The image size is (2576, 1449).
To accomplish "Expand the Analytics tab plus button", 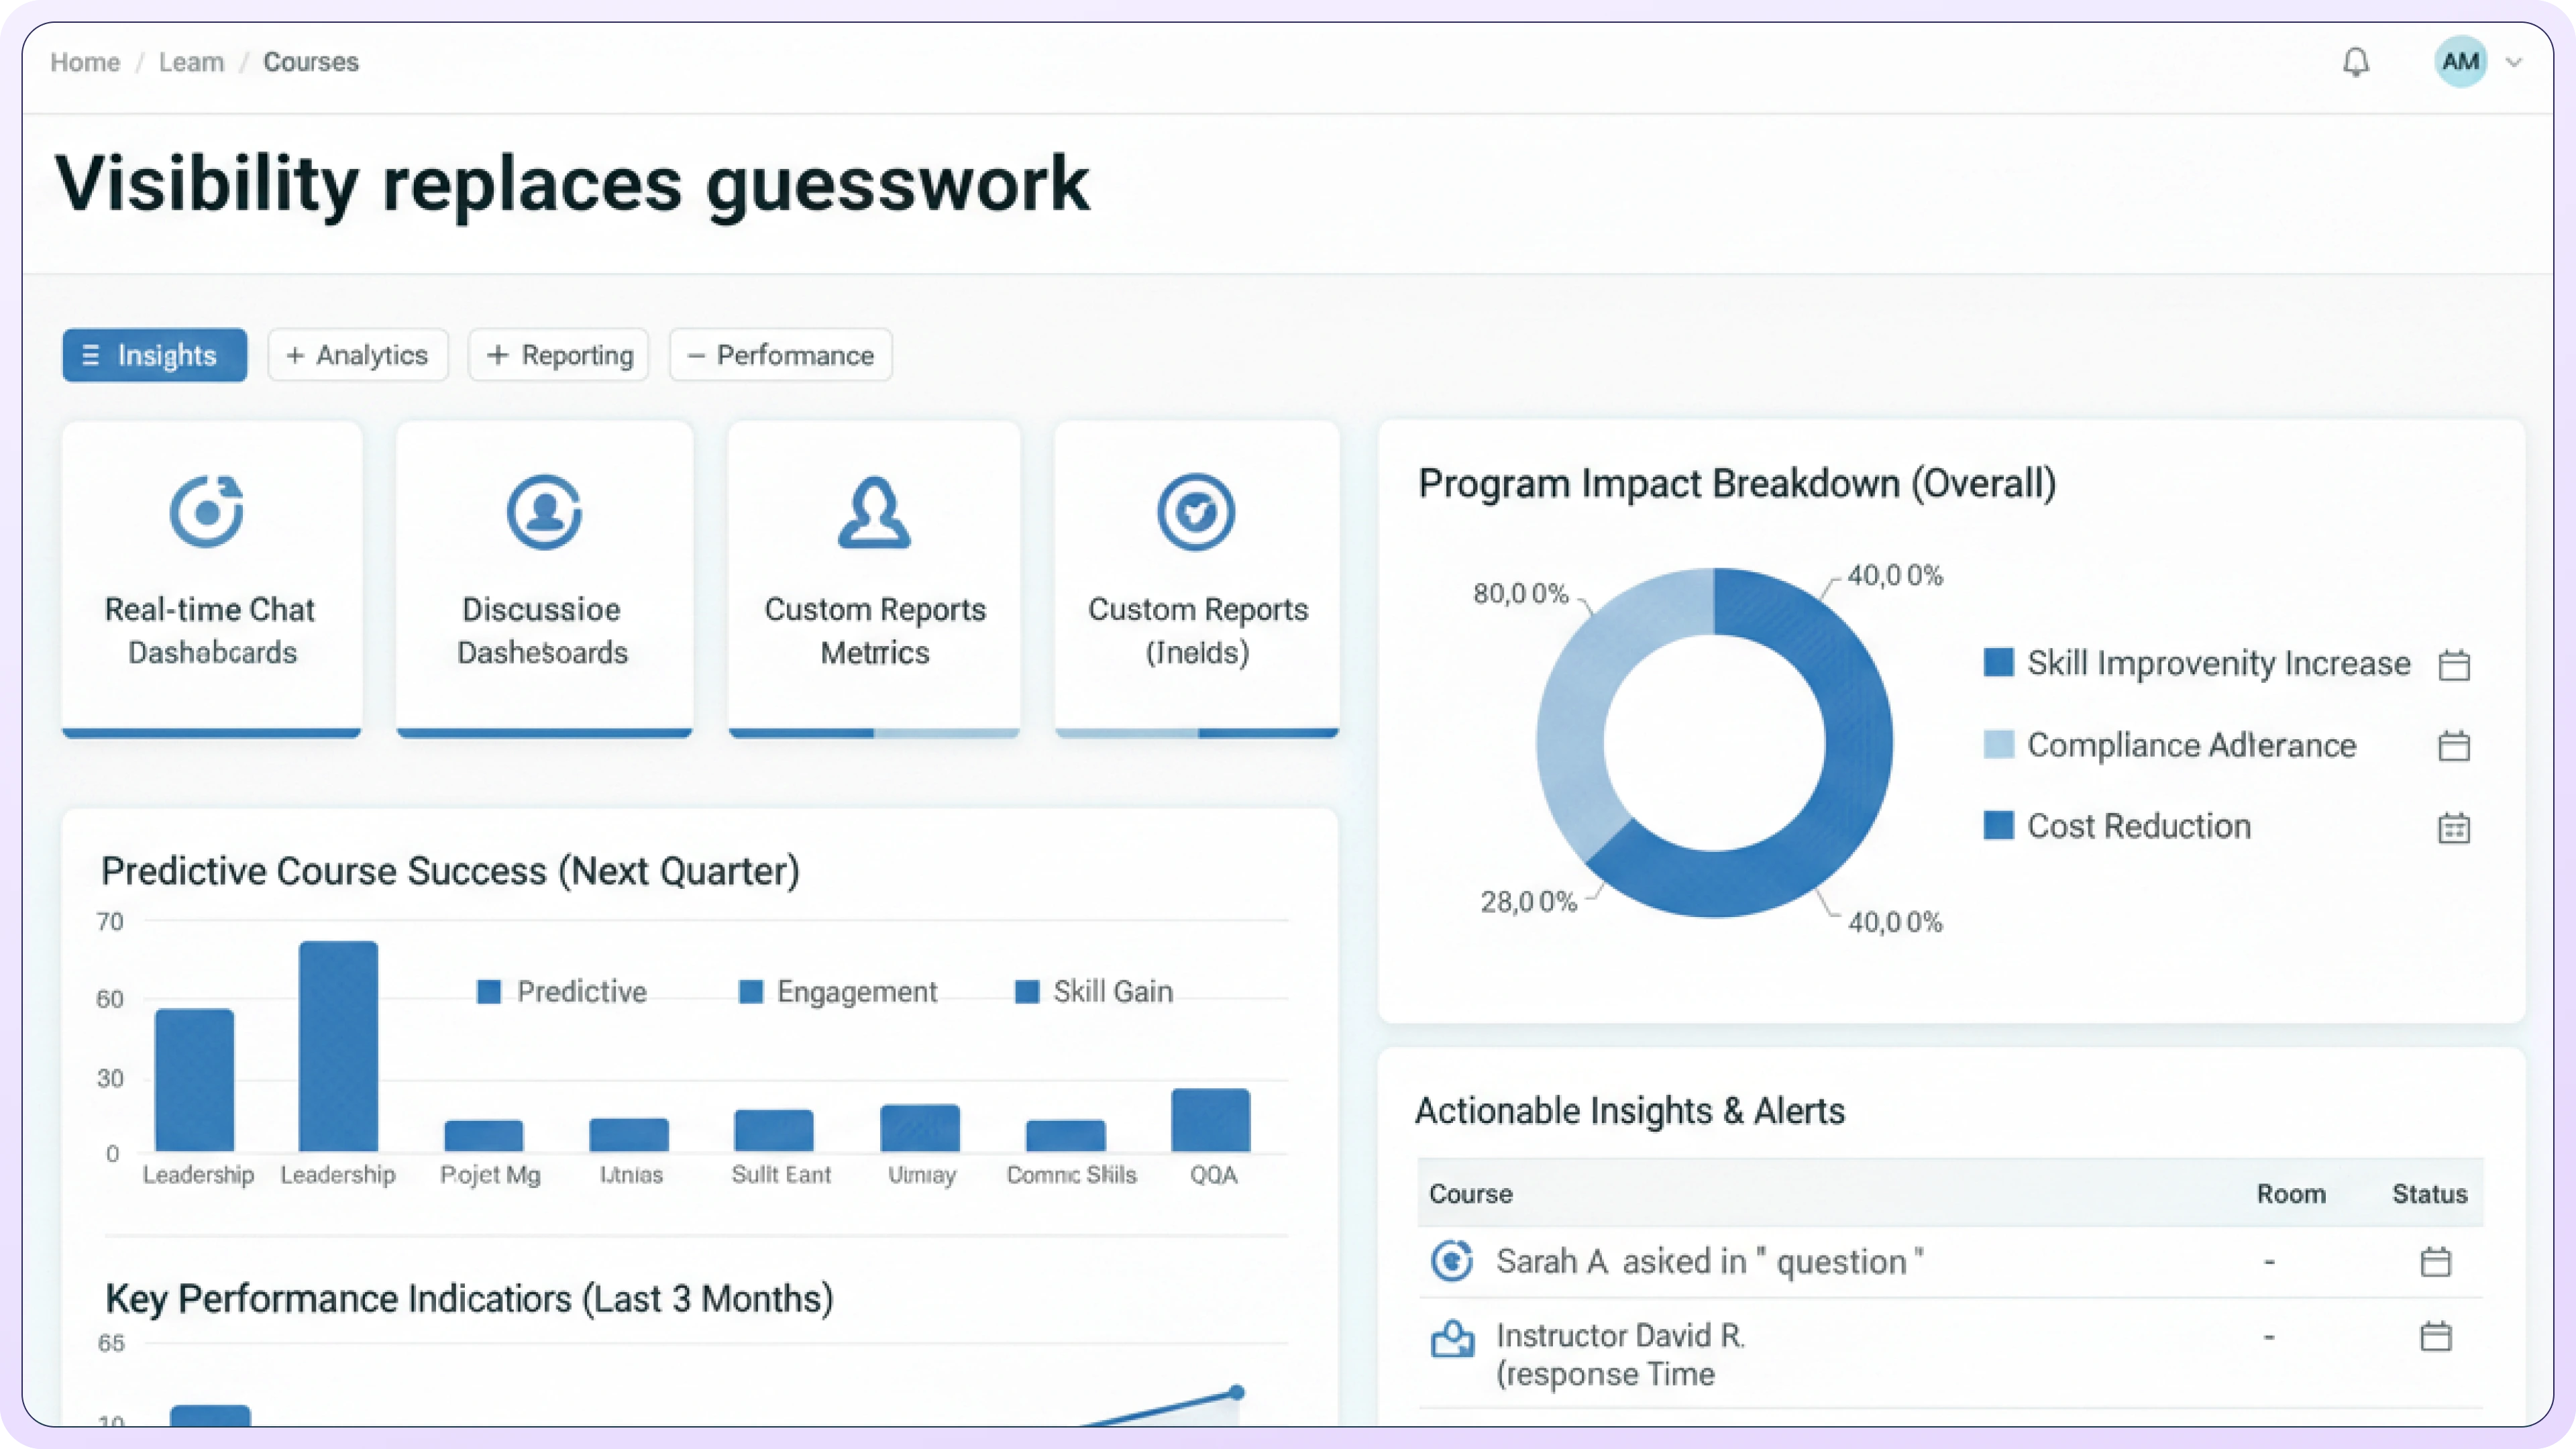I will (296, 355).
